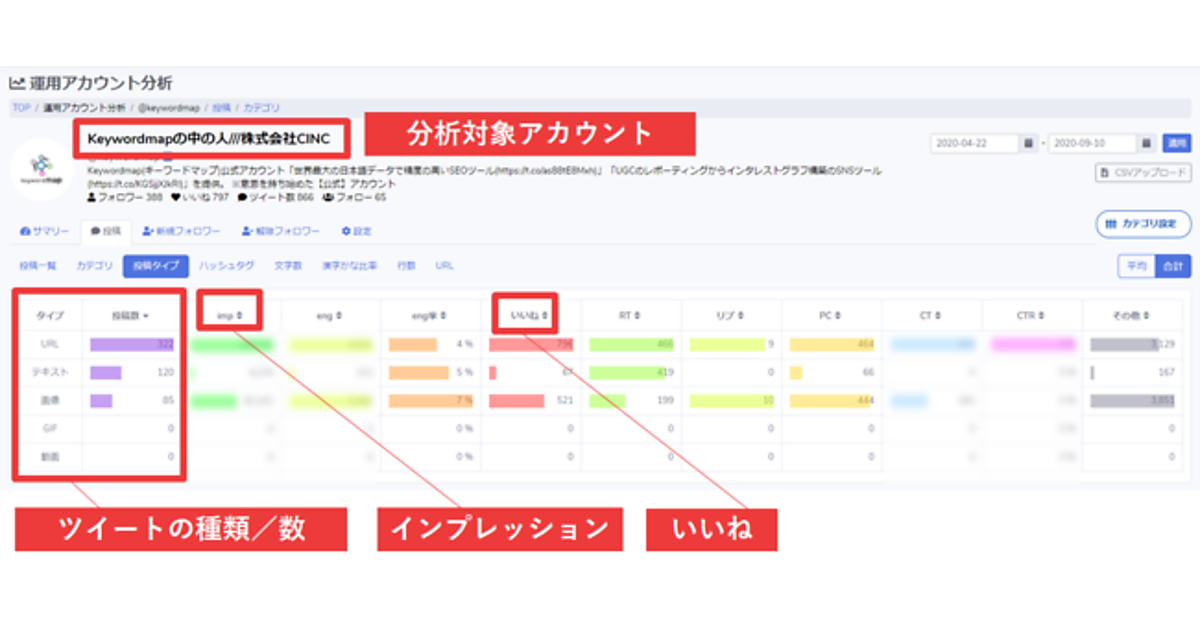Image resolution: width=1200 pixels, height=630 pixels.
Task: Click the カテゴリ breadcrumb link
Action: [261, 107]
